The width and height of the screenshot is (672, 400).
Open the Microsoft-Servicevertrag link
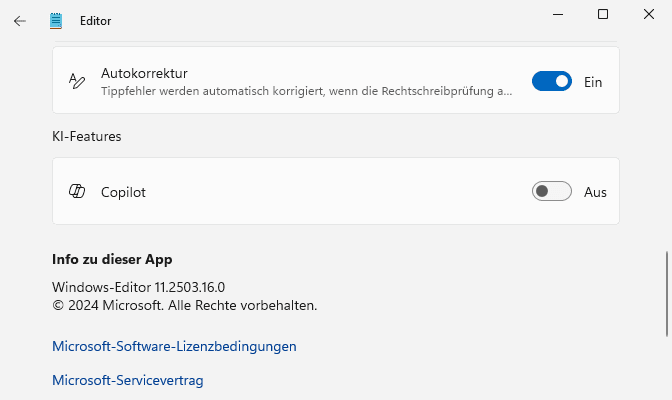pyautogui.click(x=128, y=380)
